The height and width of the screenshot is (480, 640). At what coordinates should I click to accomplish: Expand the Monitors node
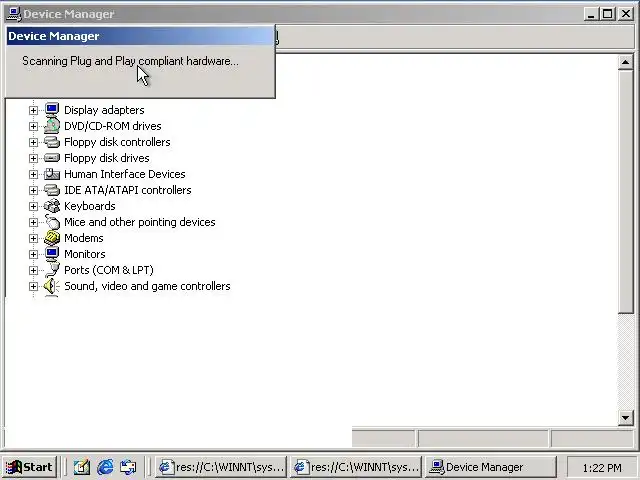(33, 254)
